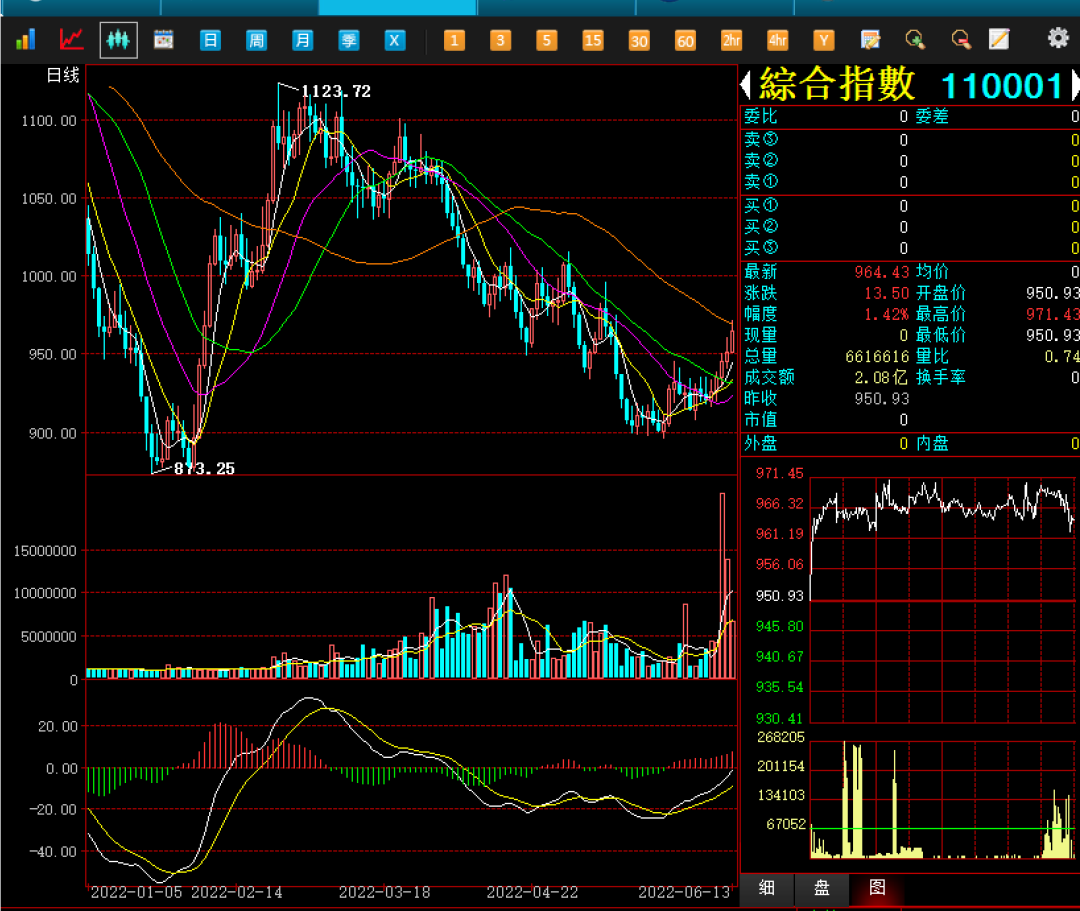This screenshot has width=1080, height=911.
Task: Click the 市值 label
Action: pyautogui.click(x=760, y=420)
